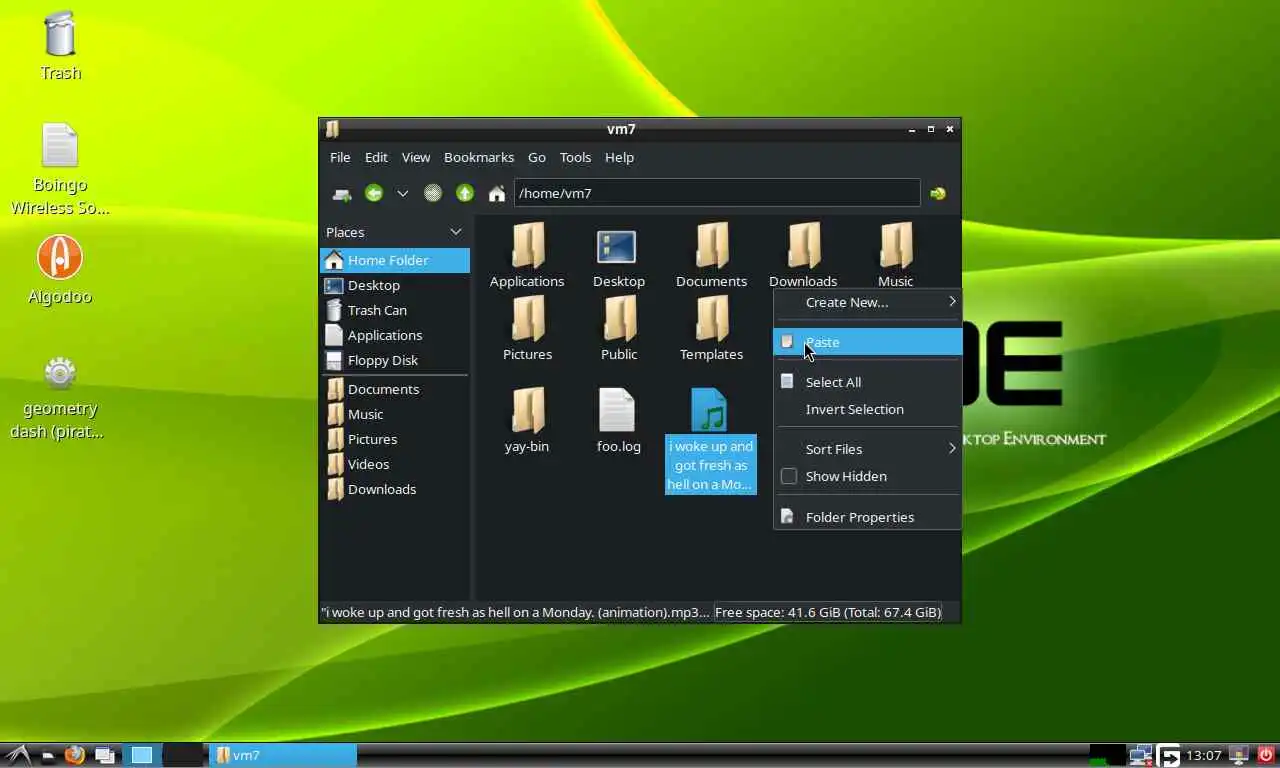This screenshot has width=1280, height=768.
Task: Launch Firefox from the taskbar
Action: [x=74, y=755]
